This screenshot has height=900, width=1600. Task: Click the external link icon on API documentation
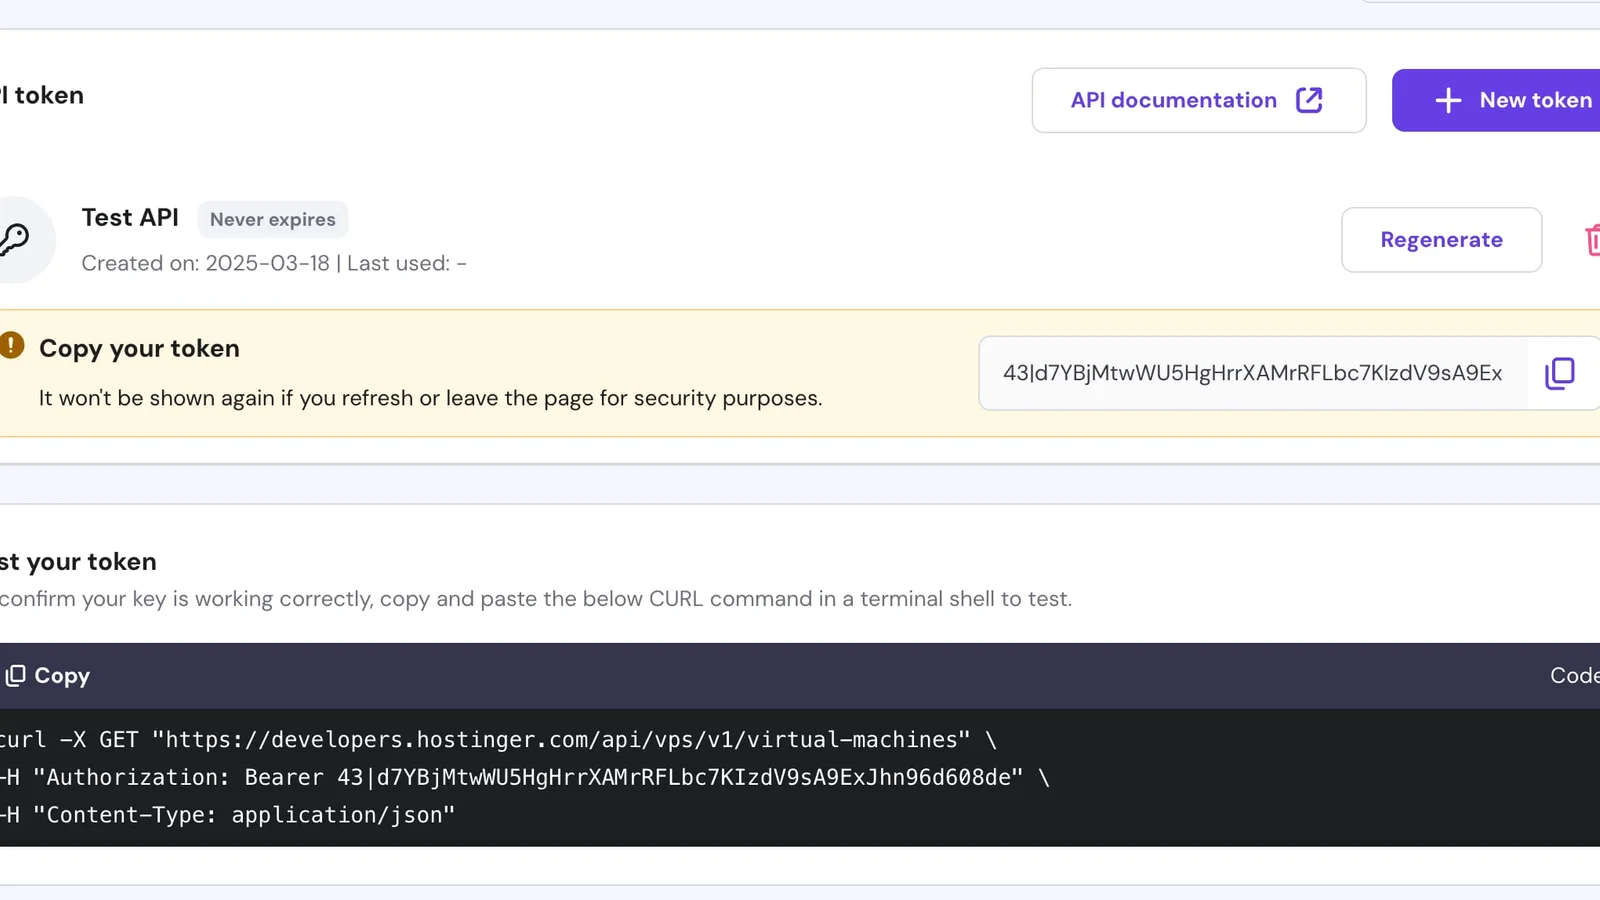click(1310, 100)
